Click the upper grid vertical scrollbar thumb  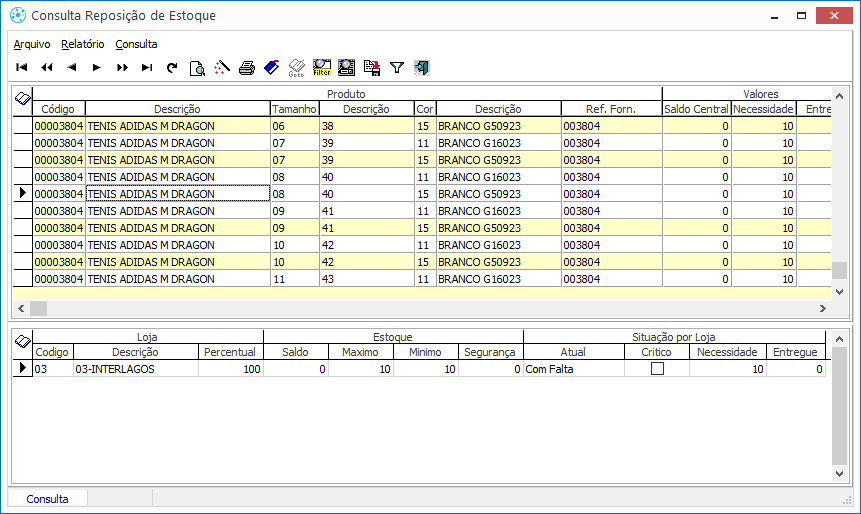click(839, 270)
